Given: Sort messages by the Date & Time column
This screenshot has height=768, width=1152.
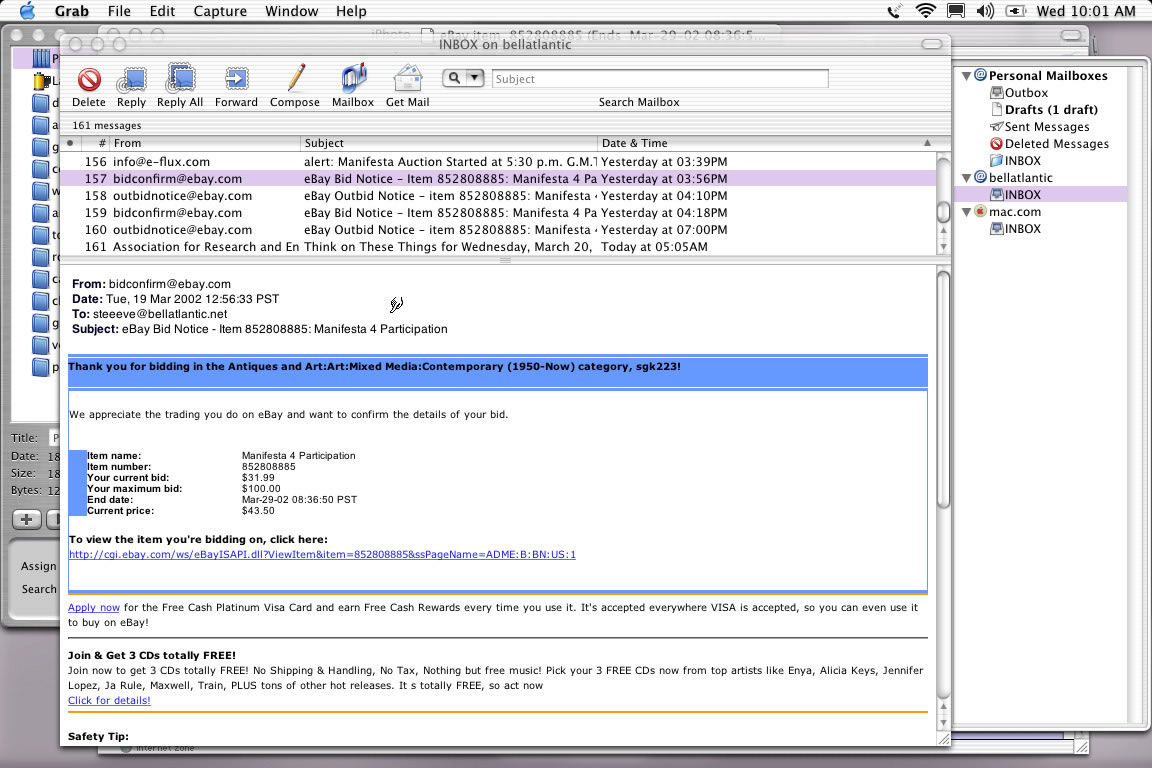Looking at the screenshot, I should (x=766, y=143).
